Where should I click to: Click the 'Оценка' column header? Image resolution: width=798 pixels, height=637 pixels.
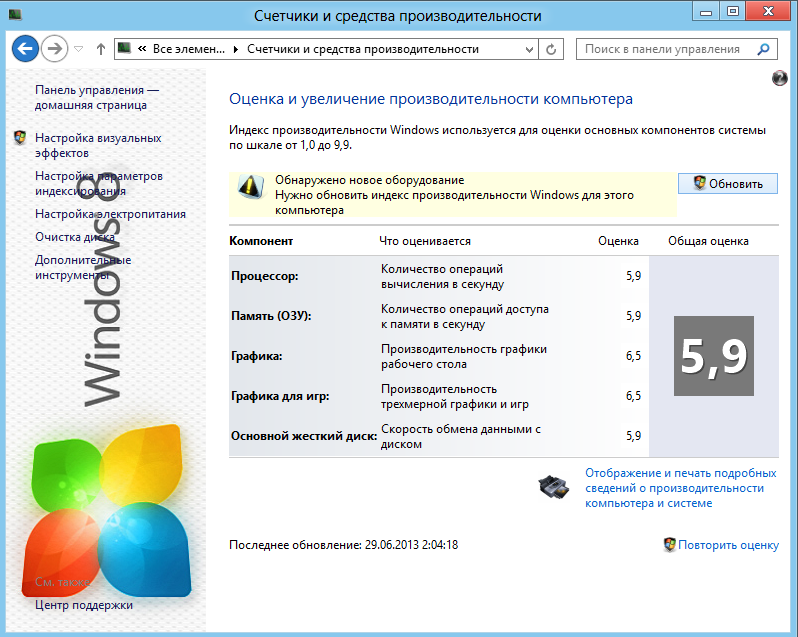pos(618,241)
